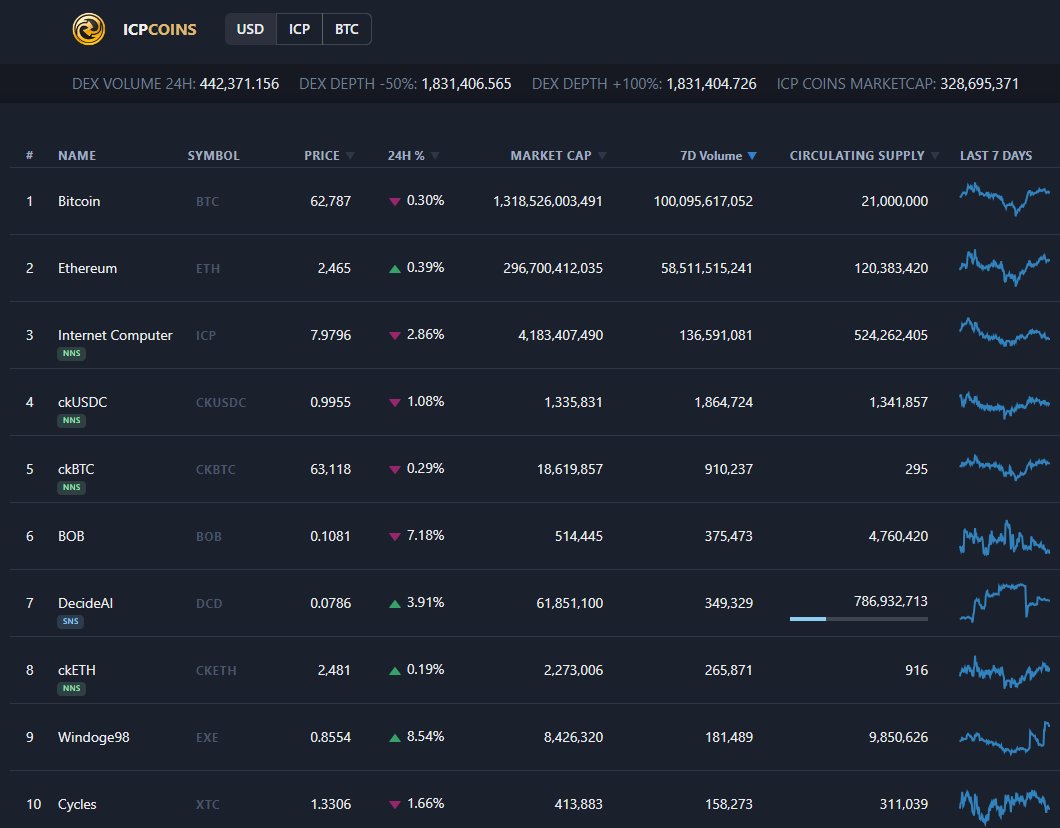The height and width of the screenshot is (828, 1060).
Task: Sort by PRICE arrow
Action: (x=350, y=155)
